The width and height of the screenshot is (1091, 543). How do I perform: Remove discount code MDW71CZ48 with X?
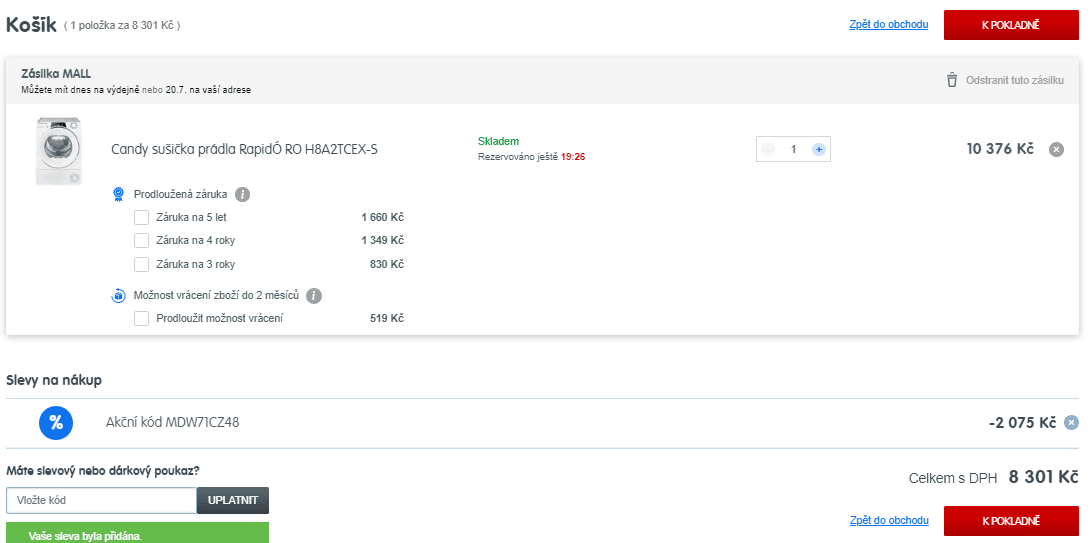pyautogui.click(x=1072, y=423)
